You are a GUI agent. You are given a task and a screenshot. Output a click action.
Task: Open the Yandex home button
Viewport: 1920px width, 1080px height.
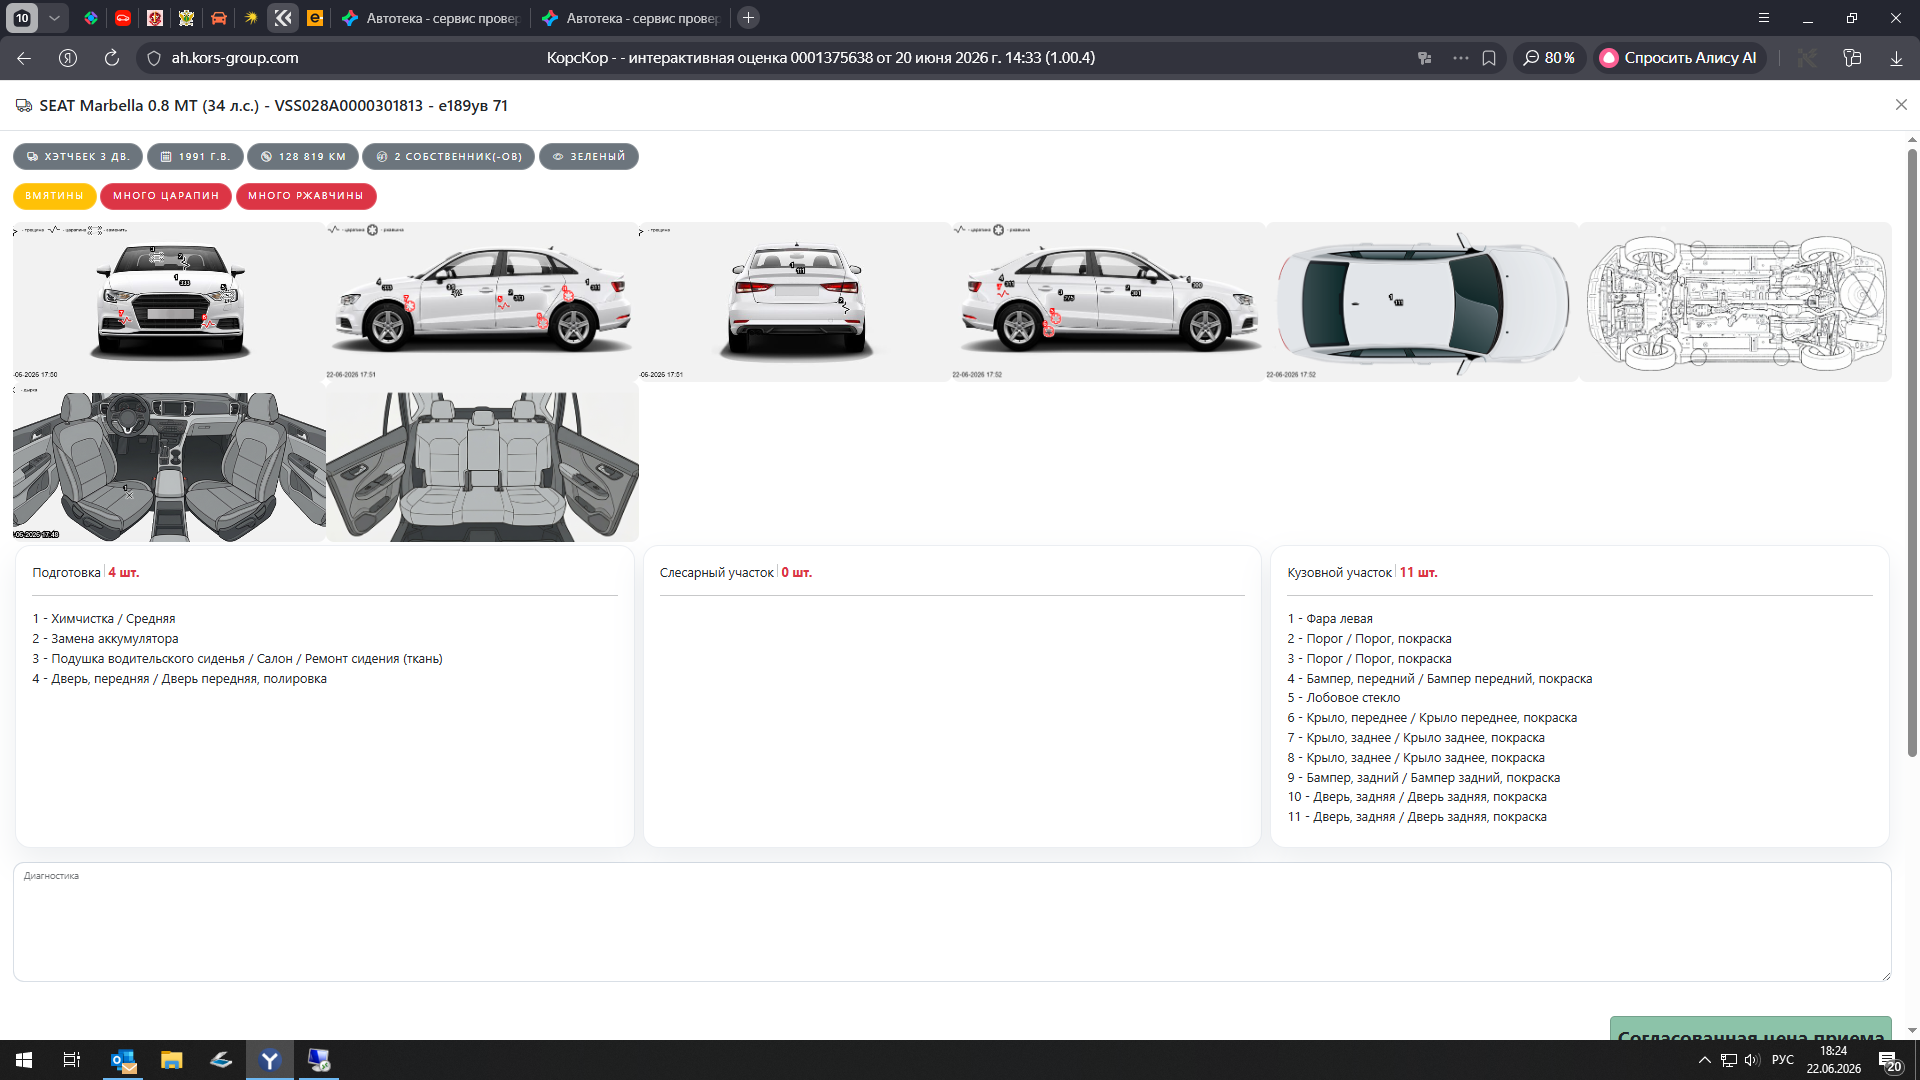tap(68, 58)
